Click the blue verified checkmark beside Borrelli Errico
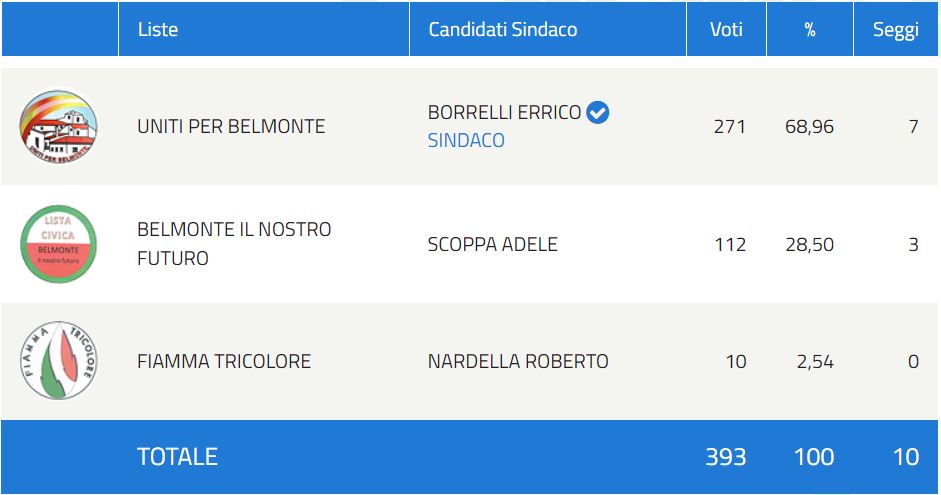Image resolution: width=941 pixels, height=495 pixels. [598, 113]
